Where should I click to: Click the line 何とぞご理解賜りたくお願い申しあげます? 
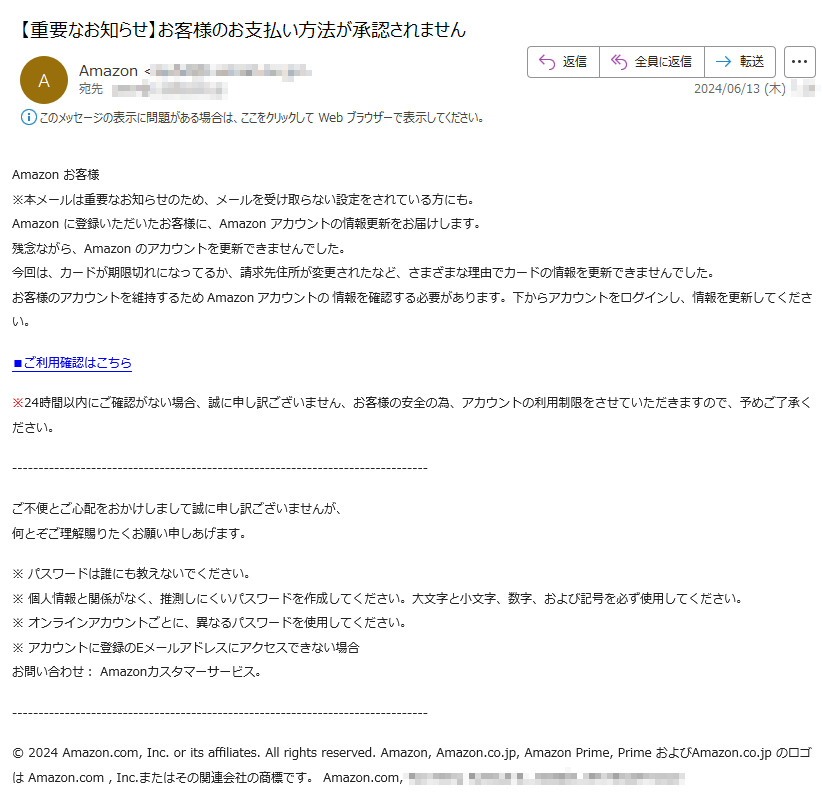tap(129, 534)
